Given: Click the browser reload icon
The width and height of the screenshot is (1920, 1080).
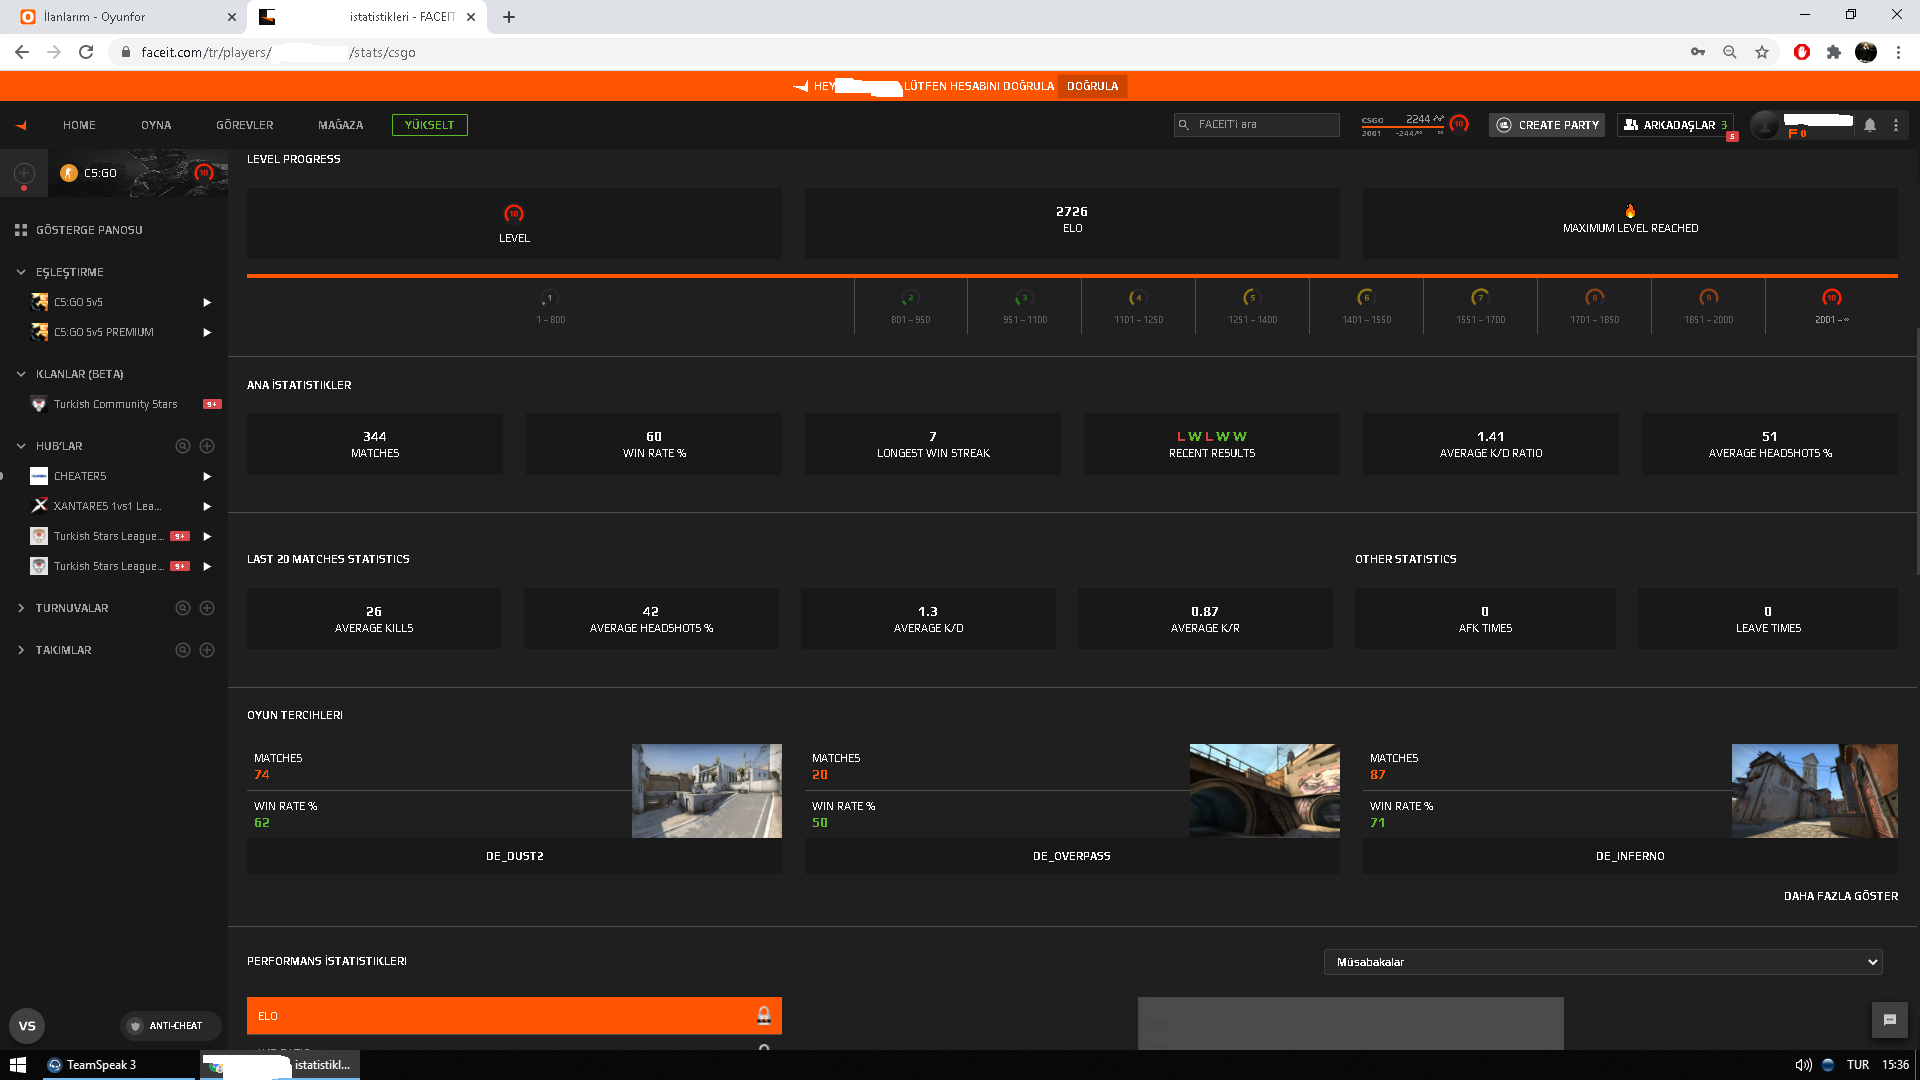Looking at the screenshot, I should pos(86,52).
